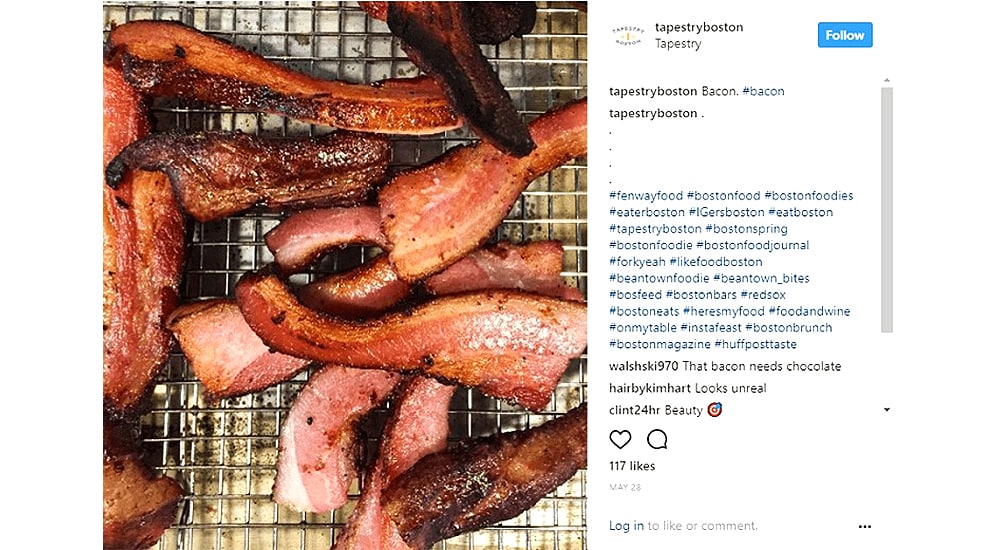Open the tapestryboston username in header
The height and width of the screenshot is (550, 1000).
pyautogui.click(x=699, y=27)
